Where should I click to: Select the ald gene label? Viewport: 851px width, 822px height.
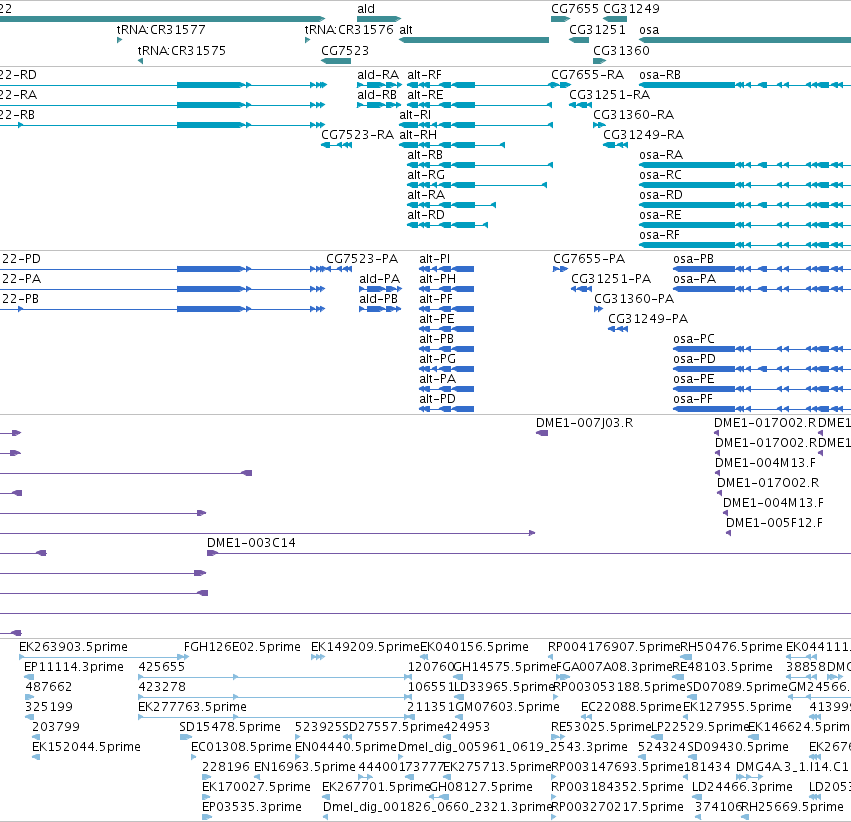coord(366,9)
